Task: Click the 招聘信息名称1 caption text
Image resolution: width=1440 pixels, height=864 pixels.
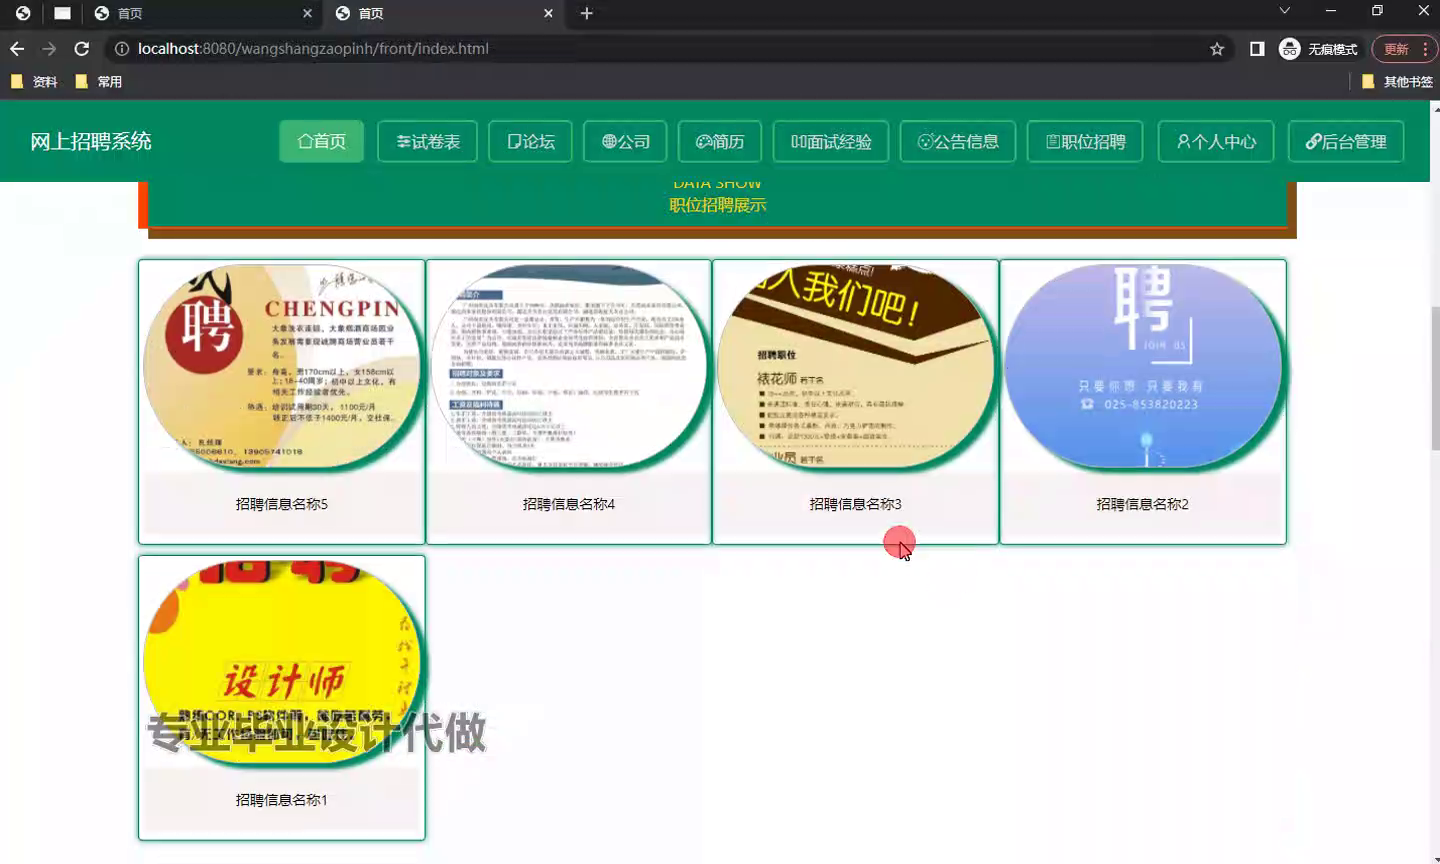Action: 282,800
